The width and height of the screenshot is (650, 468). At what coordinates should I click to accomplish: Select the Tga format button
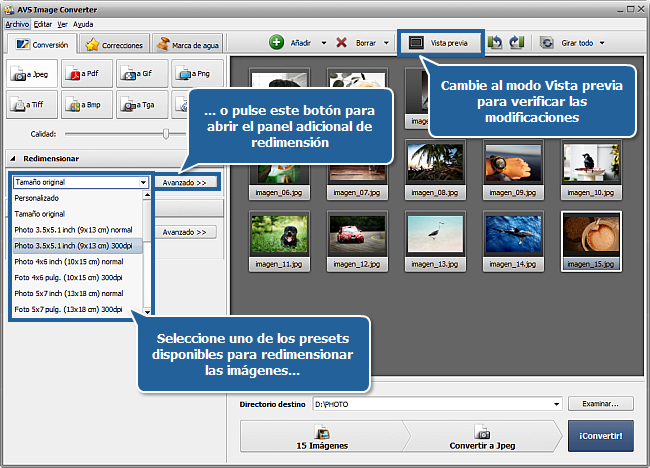pos(141,103)
